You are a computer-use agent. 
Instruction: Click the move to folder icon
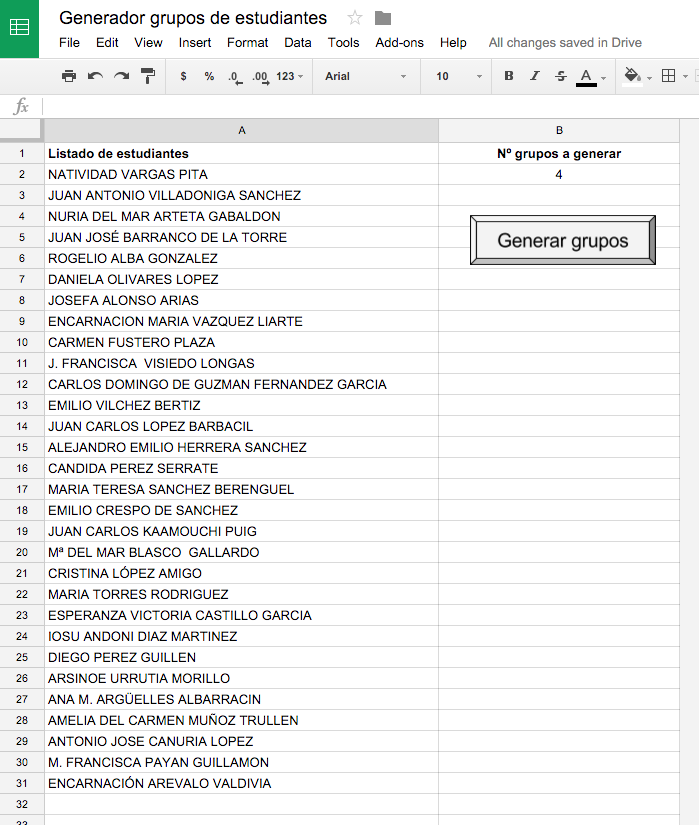382,18
